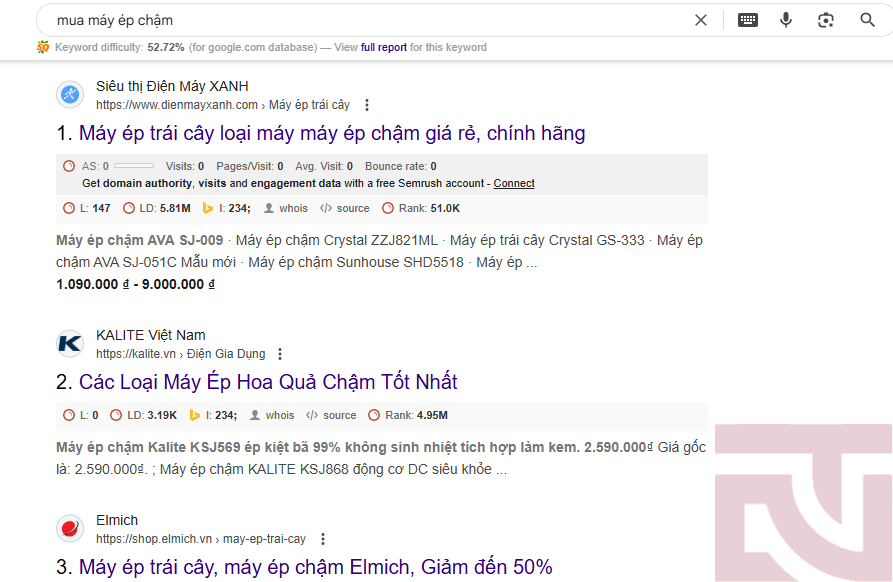
Task: Open the on-screen keyboard icon
Action: coord(747,21)
